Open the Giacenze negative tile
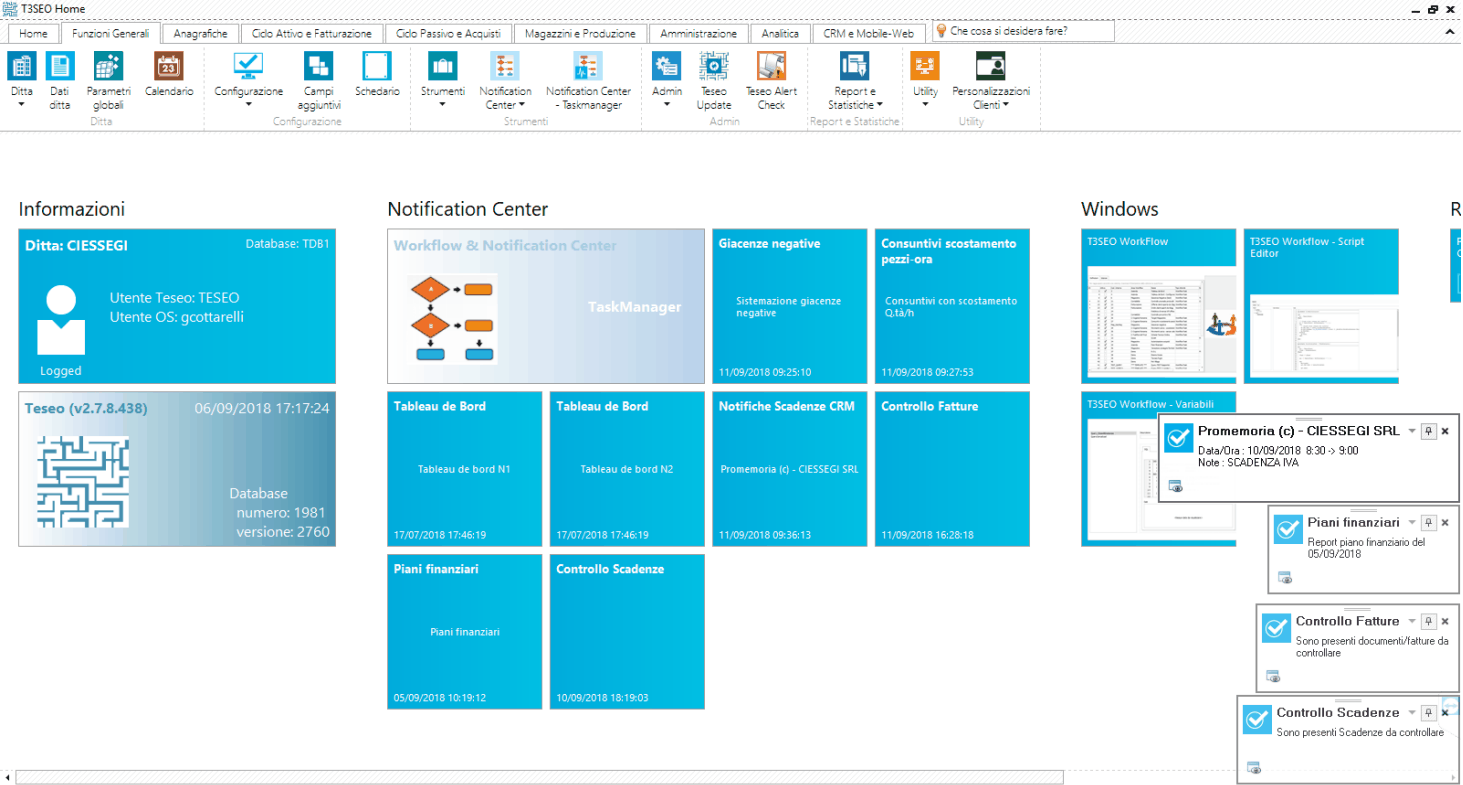 tap(790, 306)
